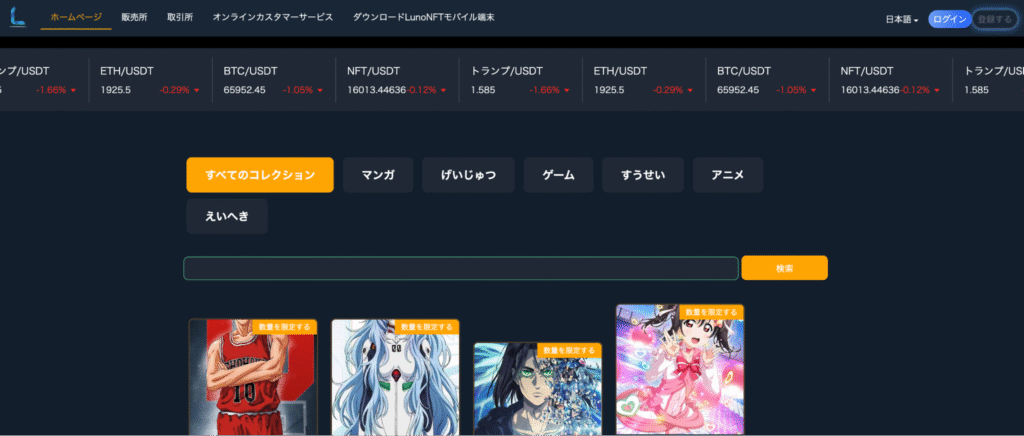Open the blue-haired character NFT card
This screenshot has width=1024, height=436.
coord(395,377)
